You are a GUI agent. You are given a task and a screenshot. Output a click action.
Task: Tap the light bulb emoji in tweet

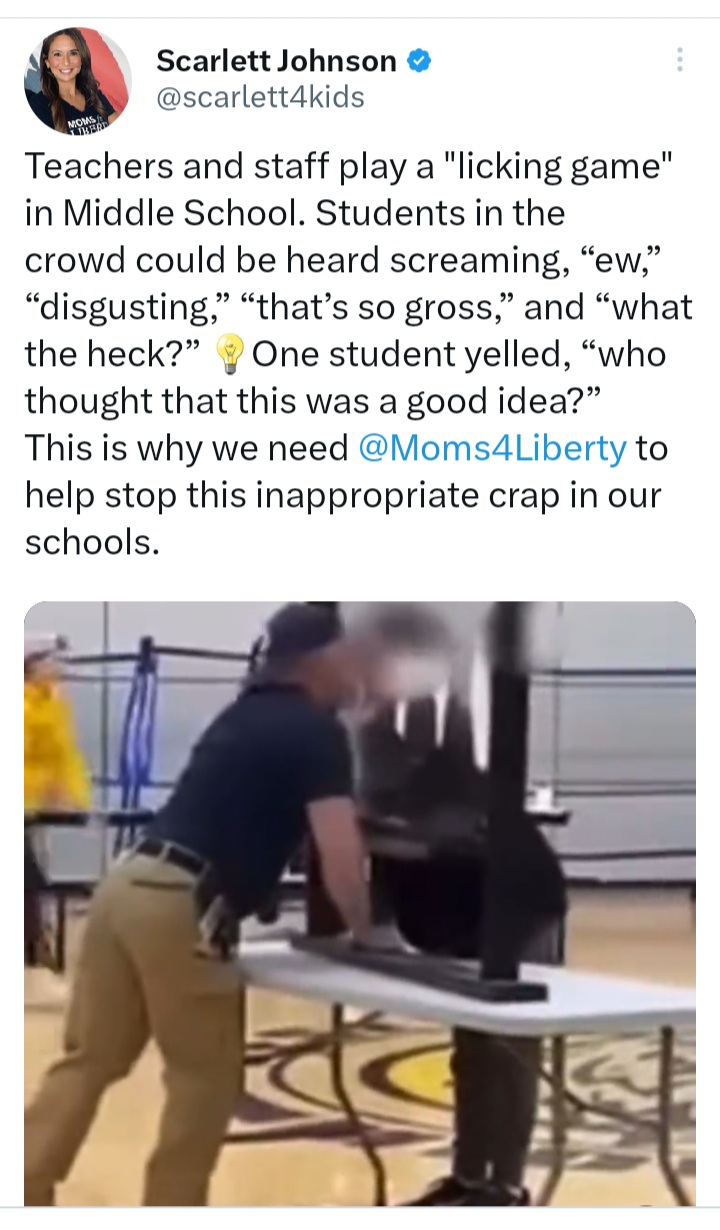tap(232, 354)
